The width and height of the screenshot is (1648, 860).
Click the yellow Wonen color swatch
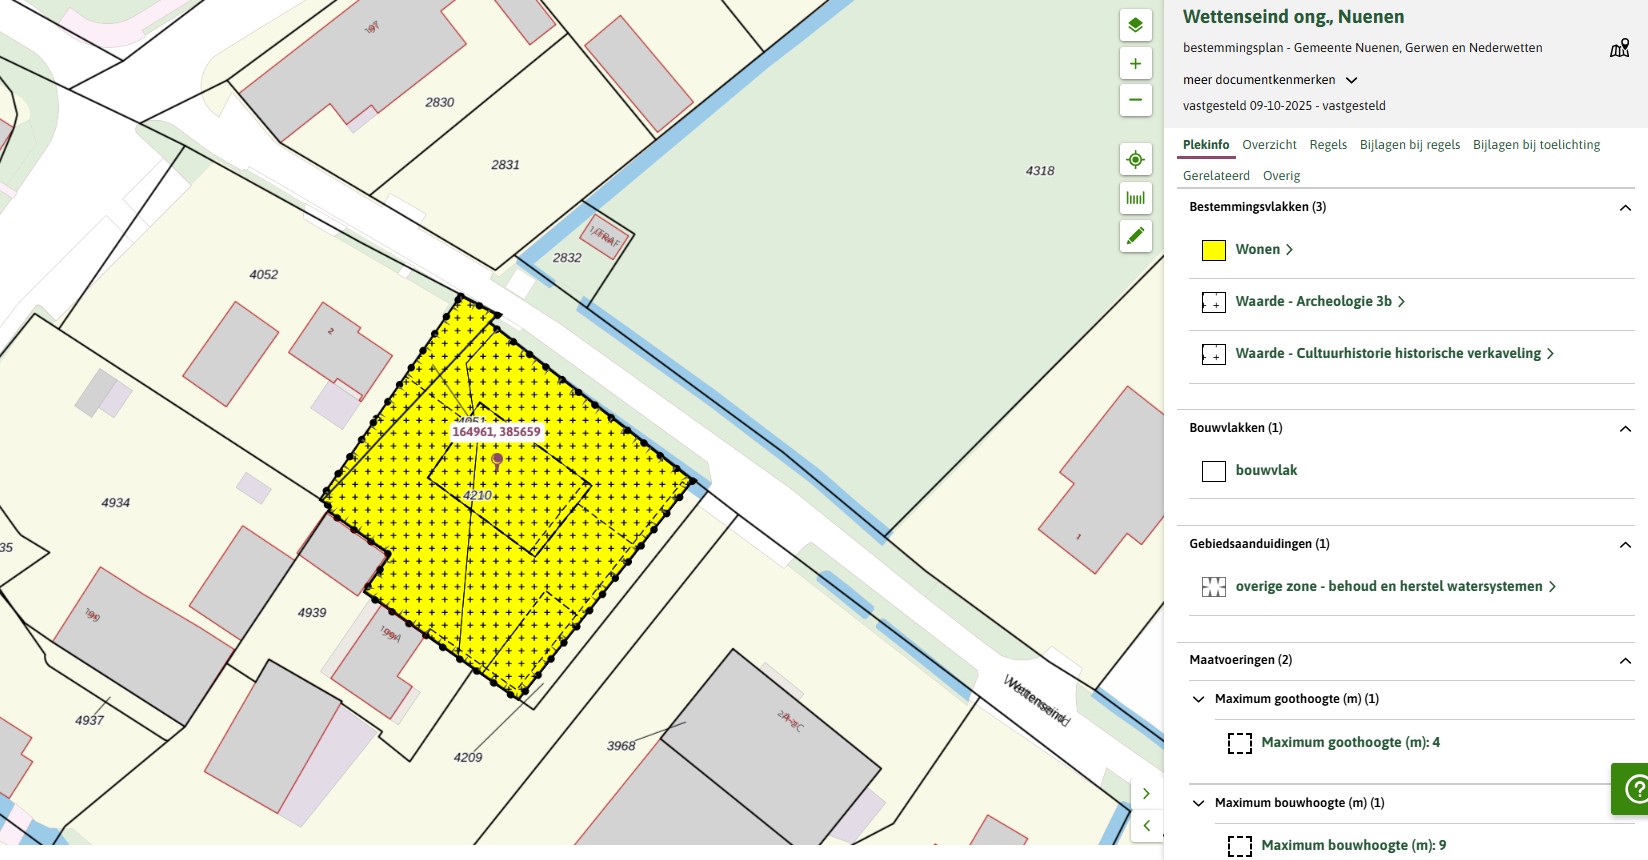click(1213, 251)
